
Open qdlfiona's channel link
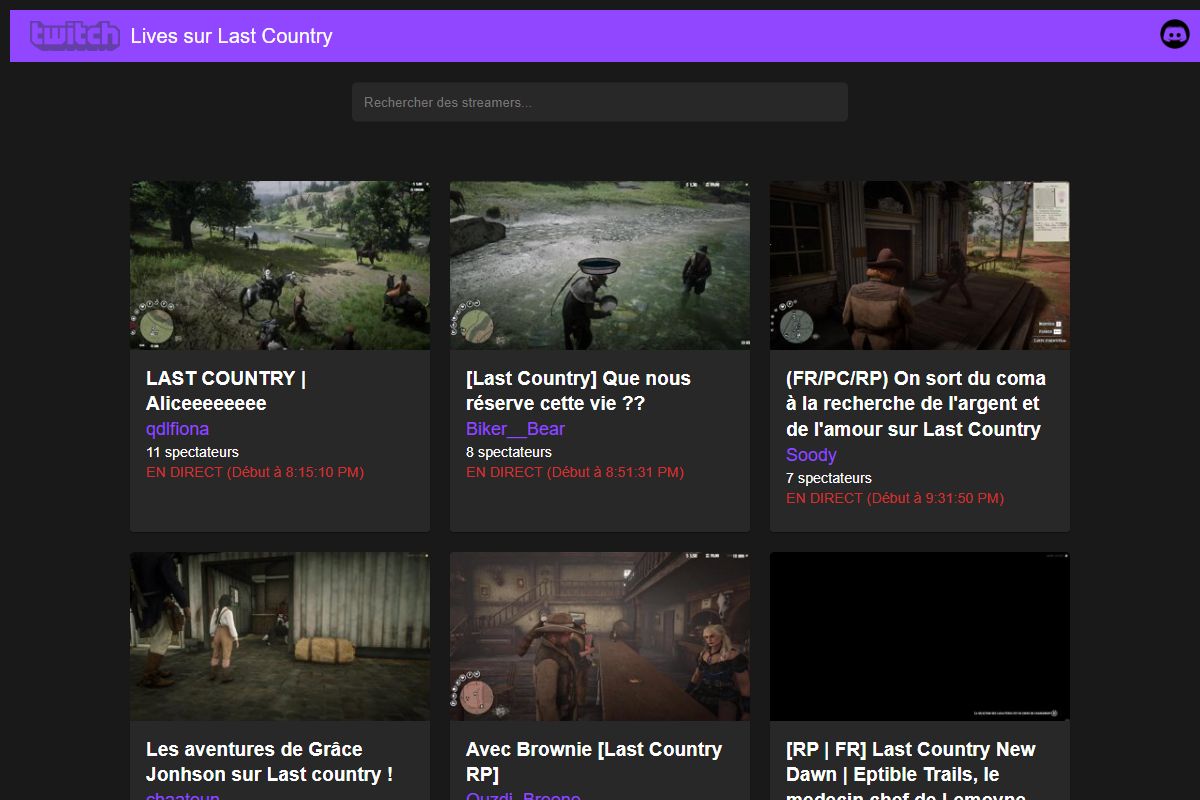click(177, 428)
